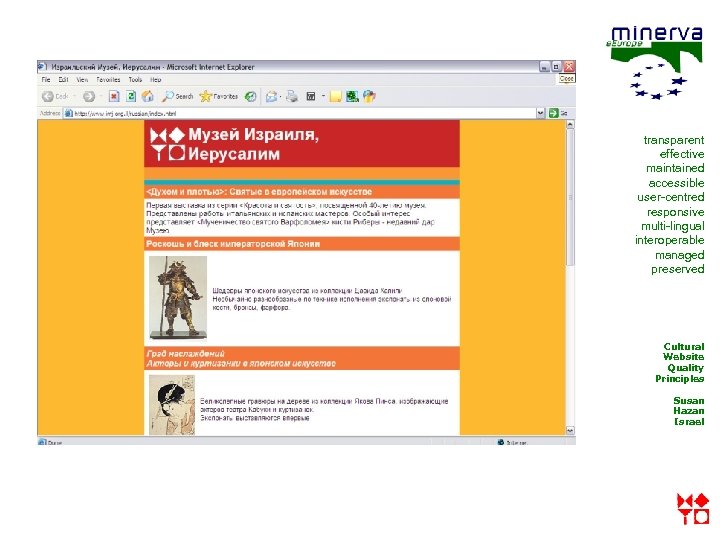Open the Favorites menu
Viewport: 720px width, 540px height.
[x=108, y=79]
